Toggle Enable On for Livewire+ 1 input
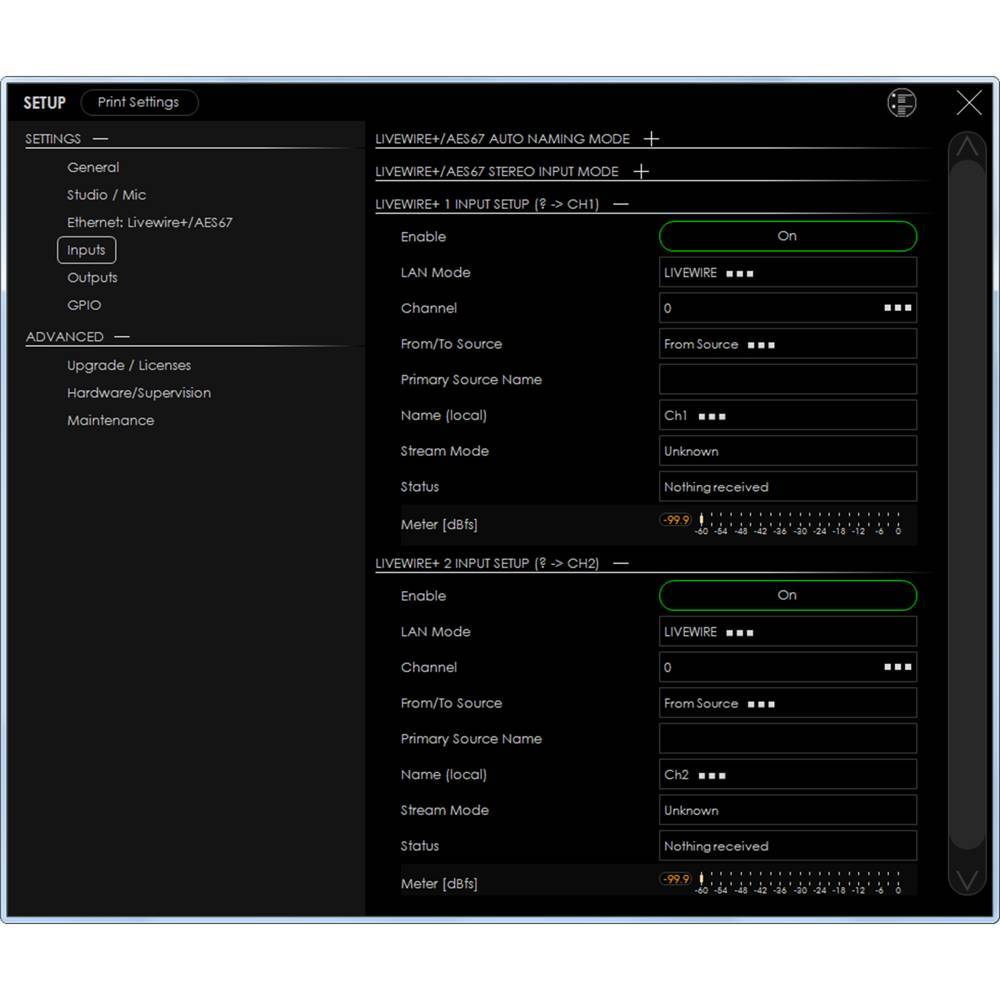This screenshot has height=1000, width=1000. pos(788,236)
